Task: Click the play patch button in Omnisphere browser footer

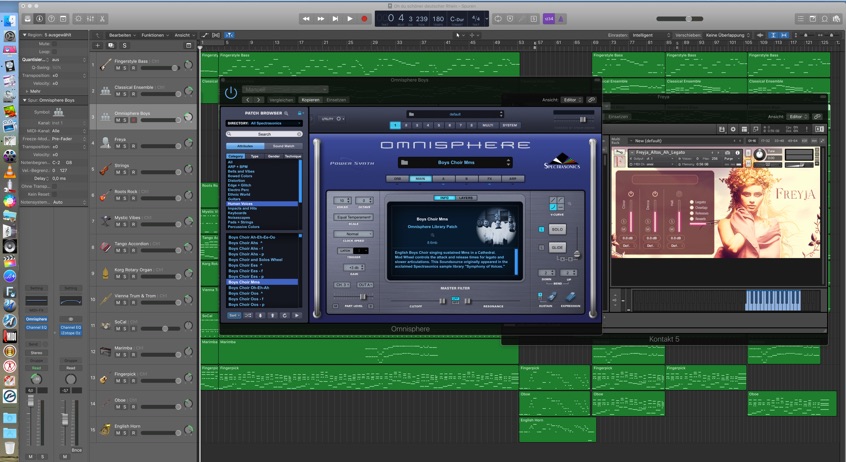Action: [297, 315]
